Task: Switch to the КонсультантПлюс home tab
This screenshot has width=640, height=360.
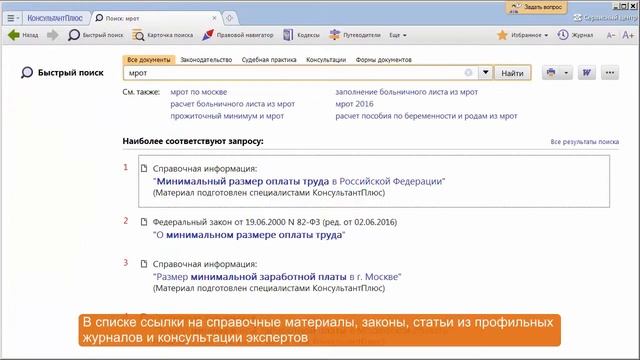Action: pyautogui.click(x=55, y=18)
